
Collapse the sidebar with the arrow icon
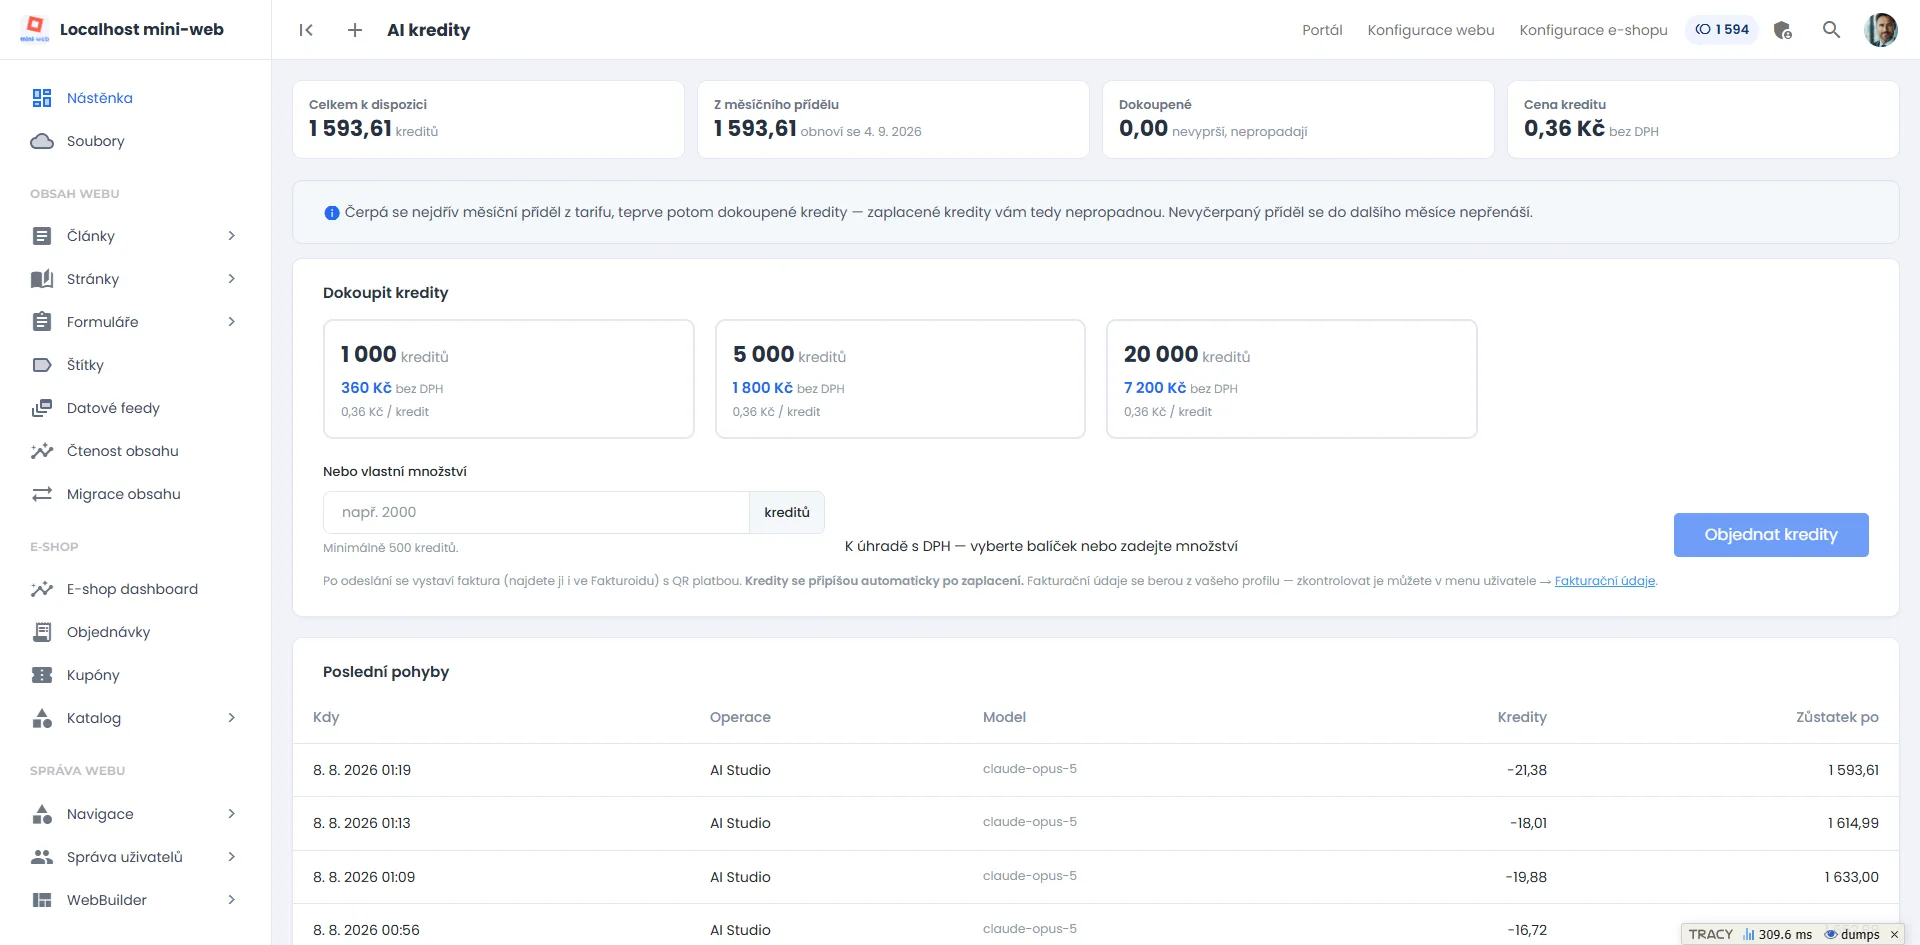(x=306, y=30)
